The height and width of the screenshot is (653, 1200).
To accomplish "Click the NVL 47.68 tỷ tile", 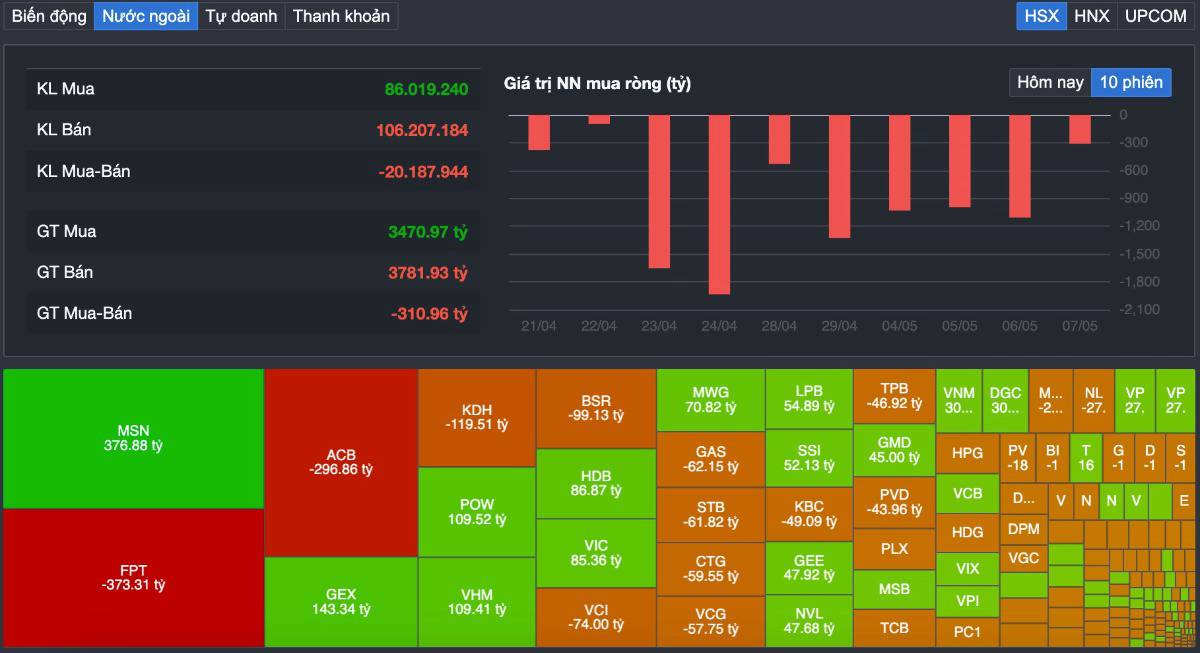I will [x=809, y=621].
